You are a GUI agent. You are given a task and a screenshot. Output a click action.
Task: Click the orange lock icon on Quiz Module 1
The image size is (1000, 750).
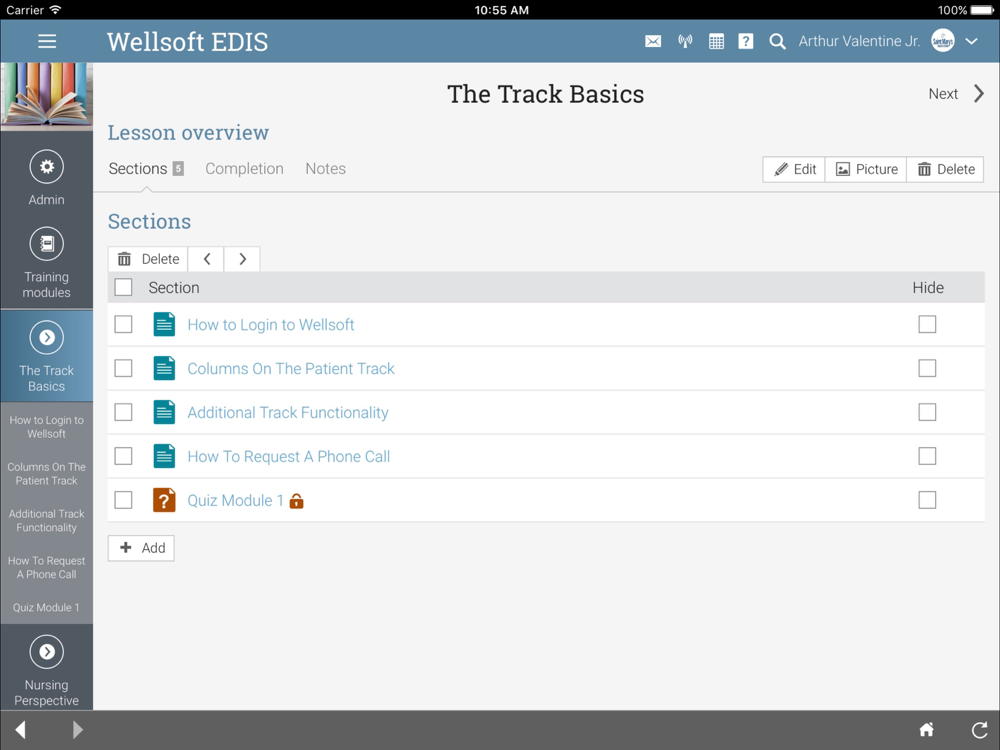[297, 501]
